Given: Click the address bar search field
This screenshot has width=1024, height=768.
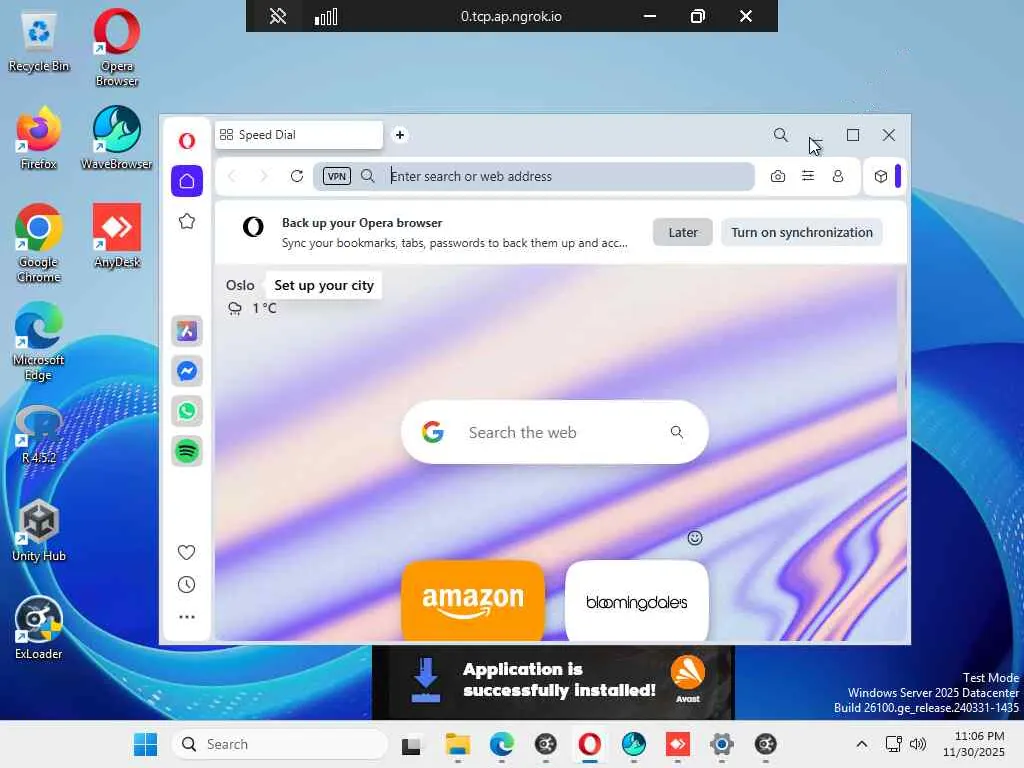Looking at the screenshot, I should [534, 176].
